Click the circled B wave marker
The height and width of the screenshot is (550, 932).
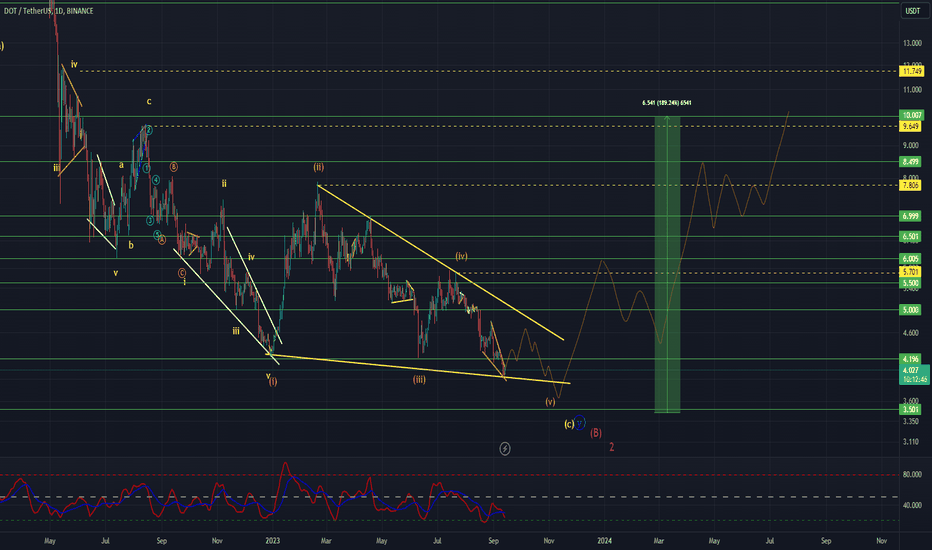tap(173, 167)
